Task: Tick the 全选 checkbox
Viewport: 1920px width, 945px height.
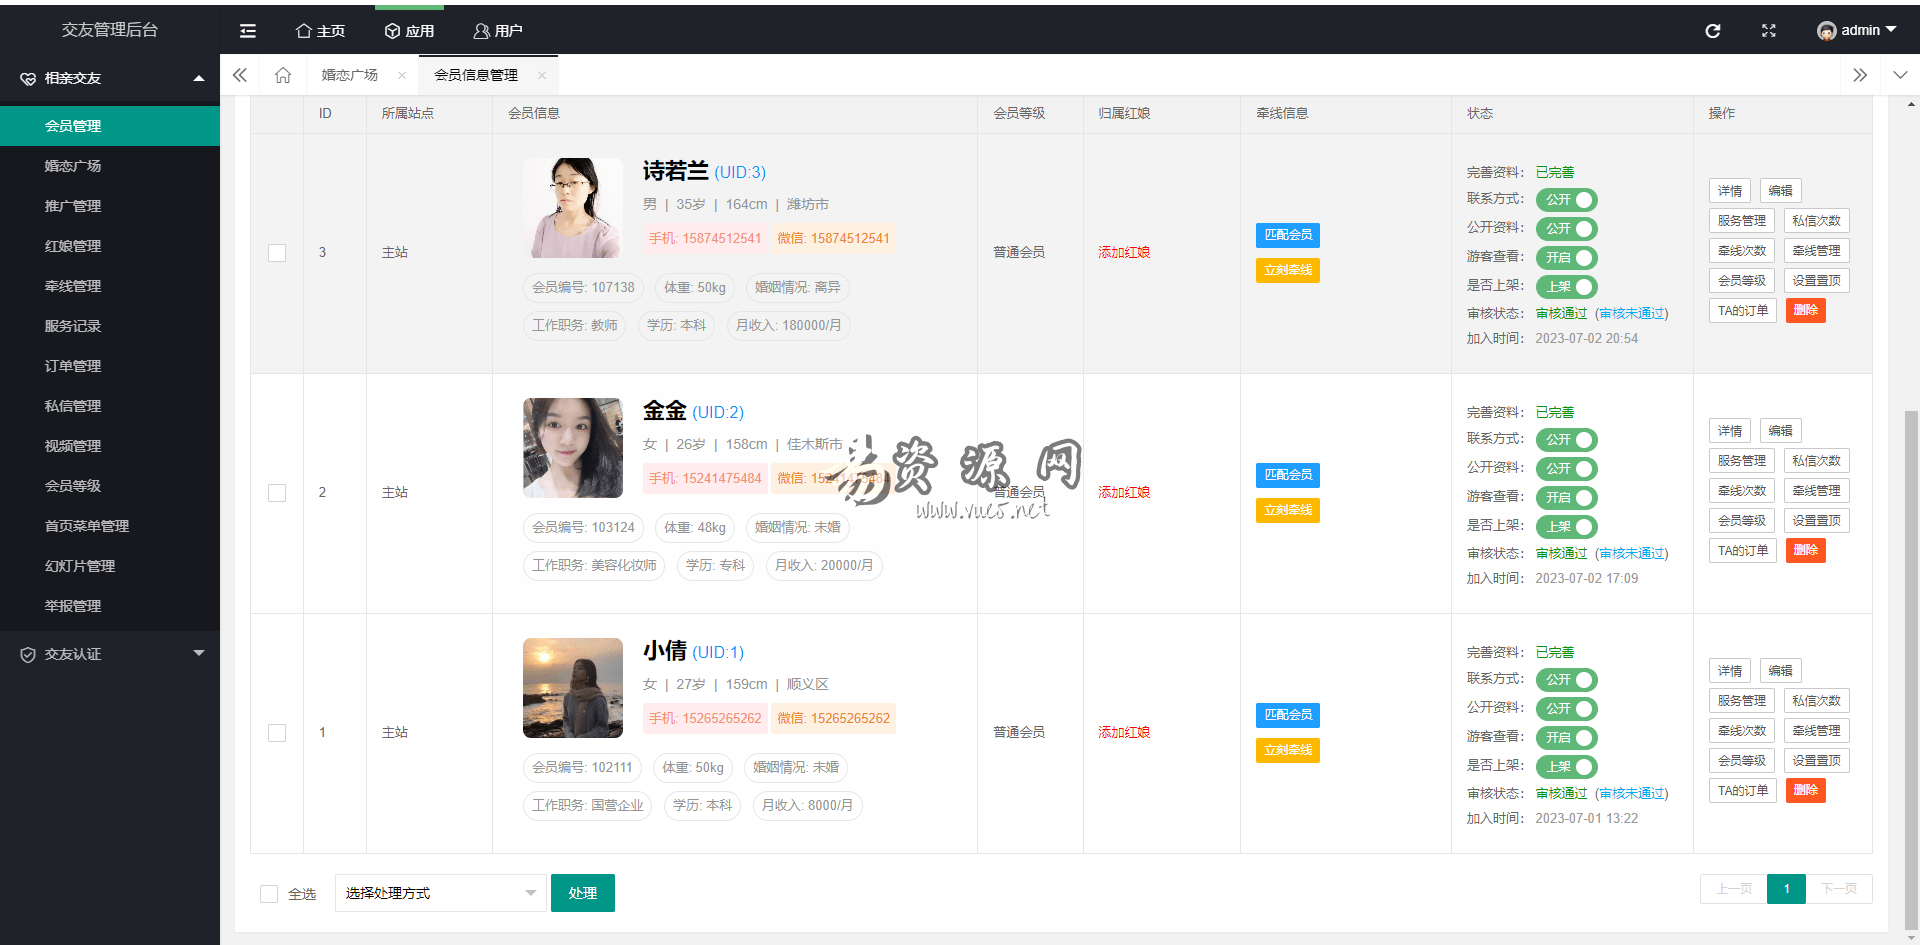Action: [x=269, y=894]
